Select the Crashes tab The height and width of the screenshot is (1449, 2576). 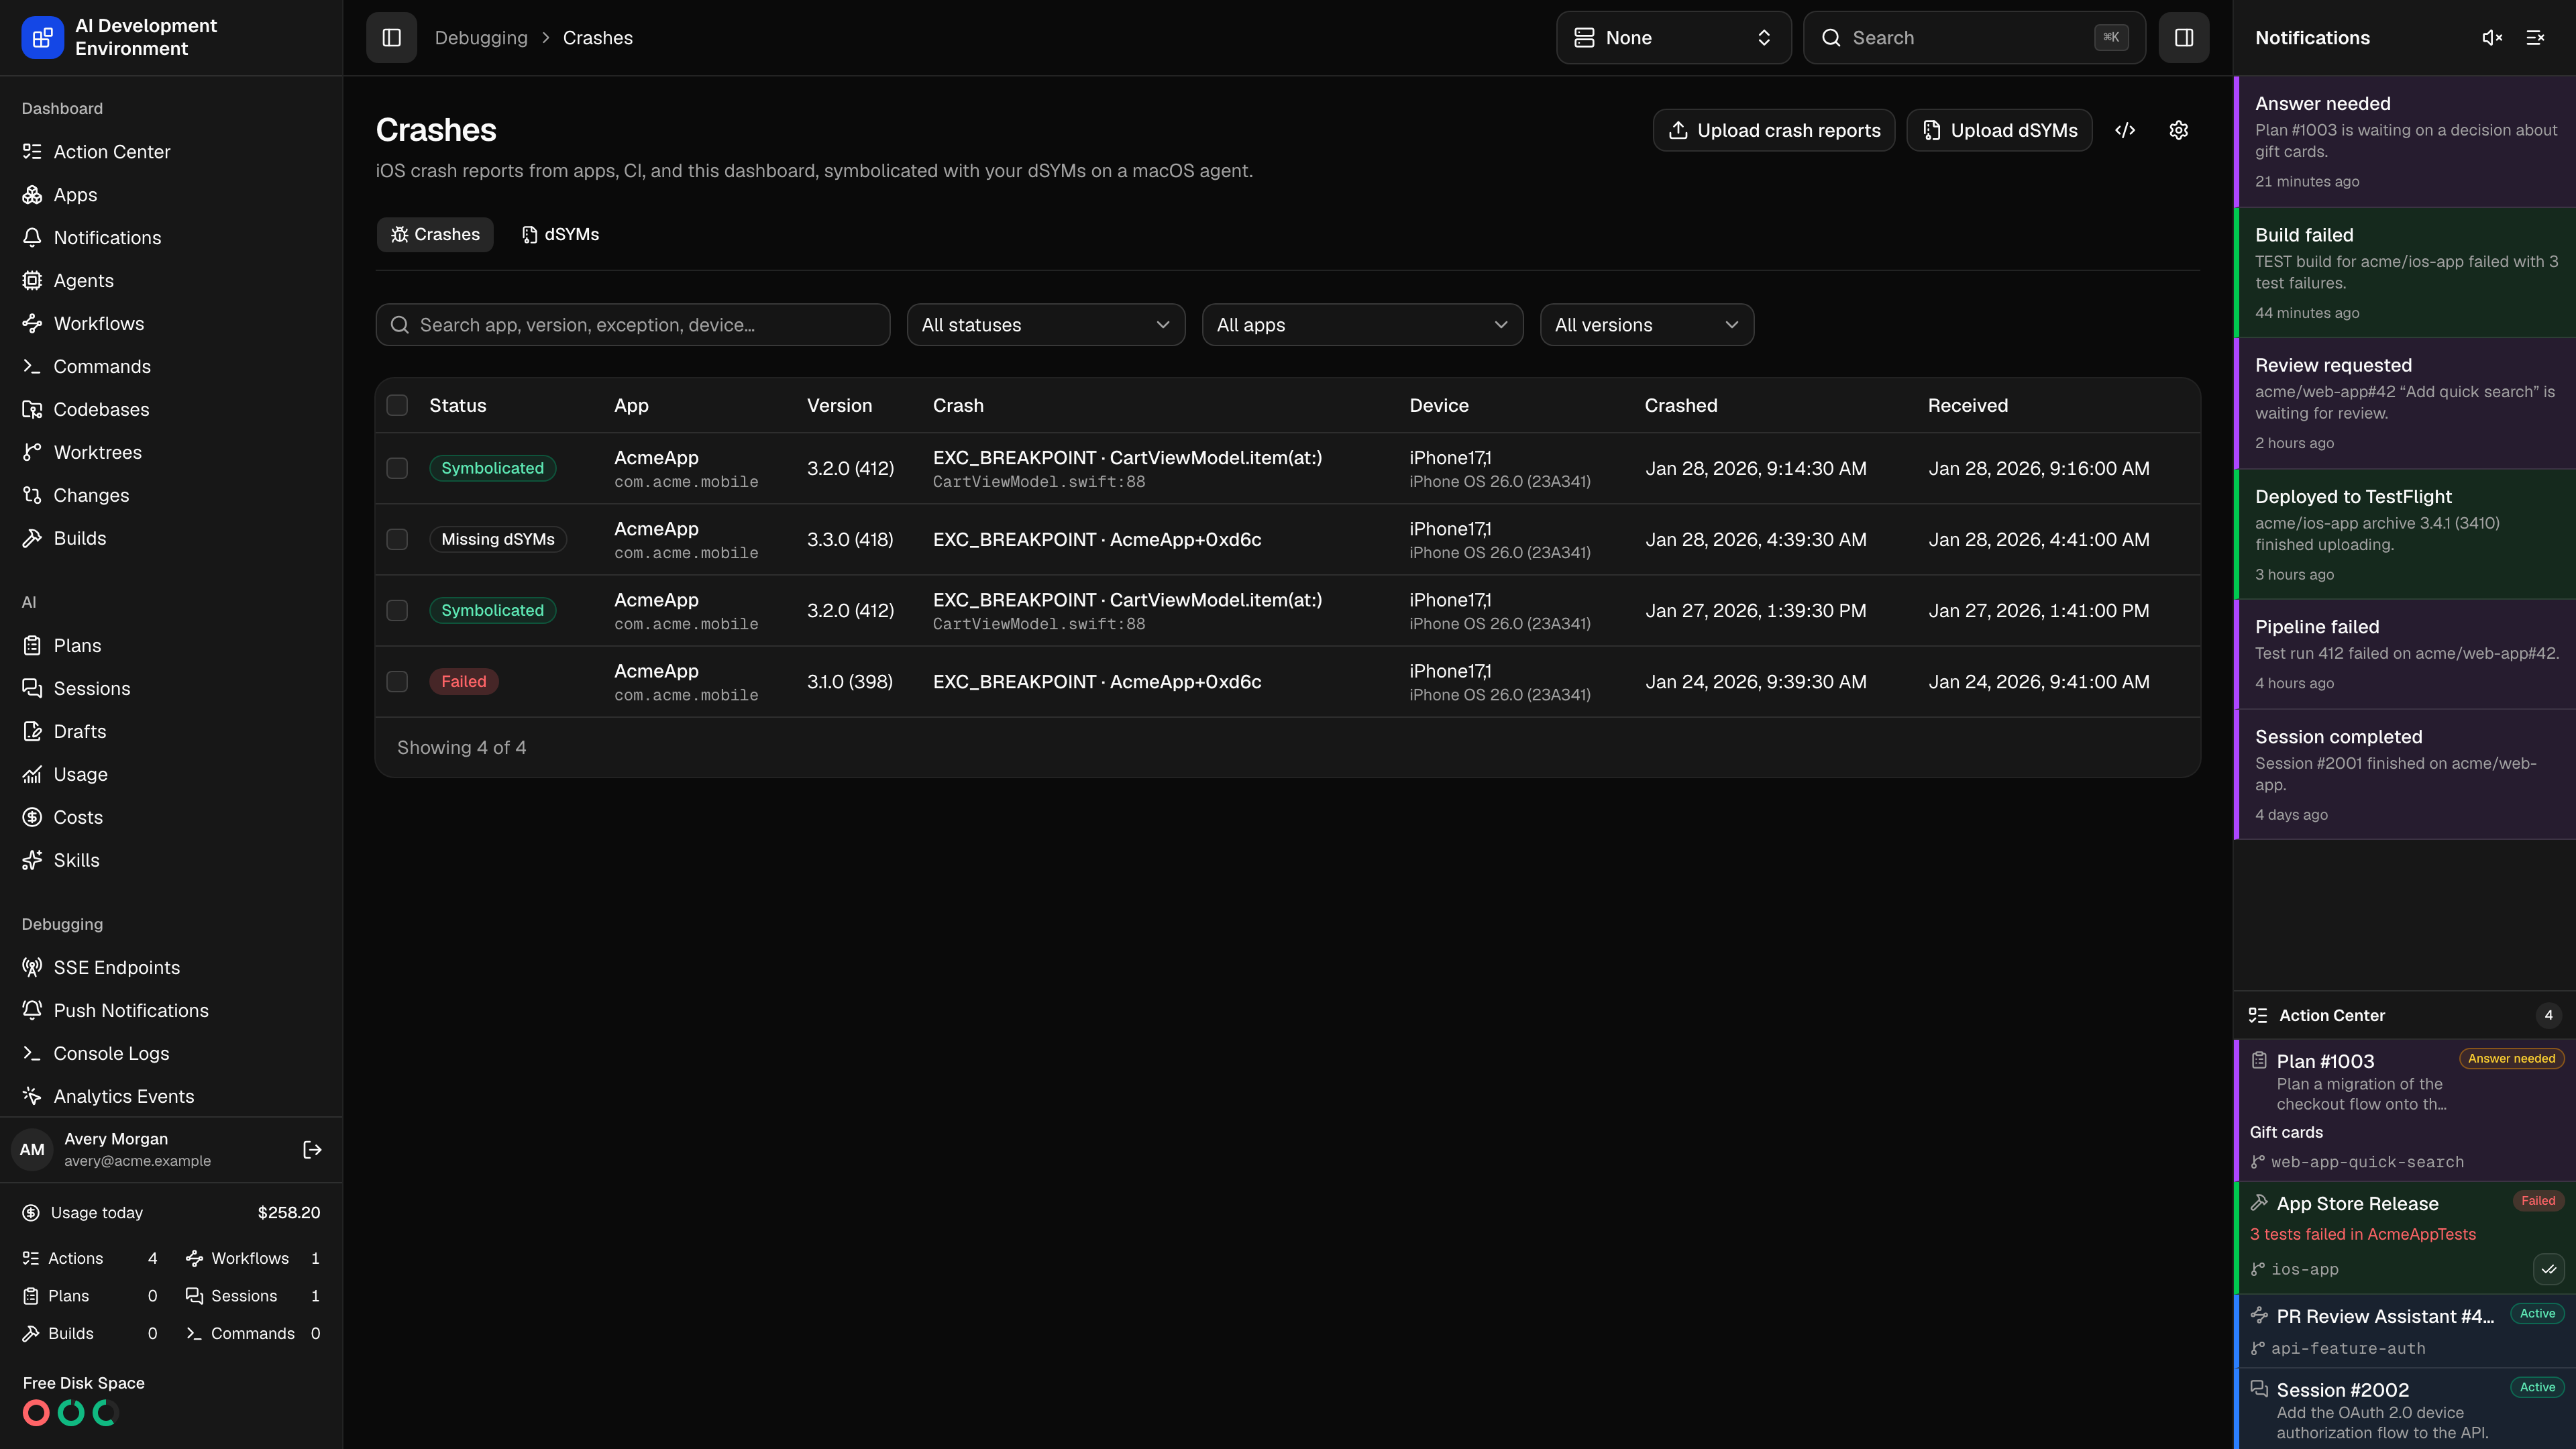pos(435,235)
